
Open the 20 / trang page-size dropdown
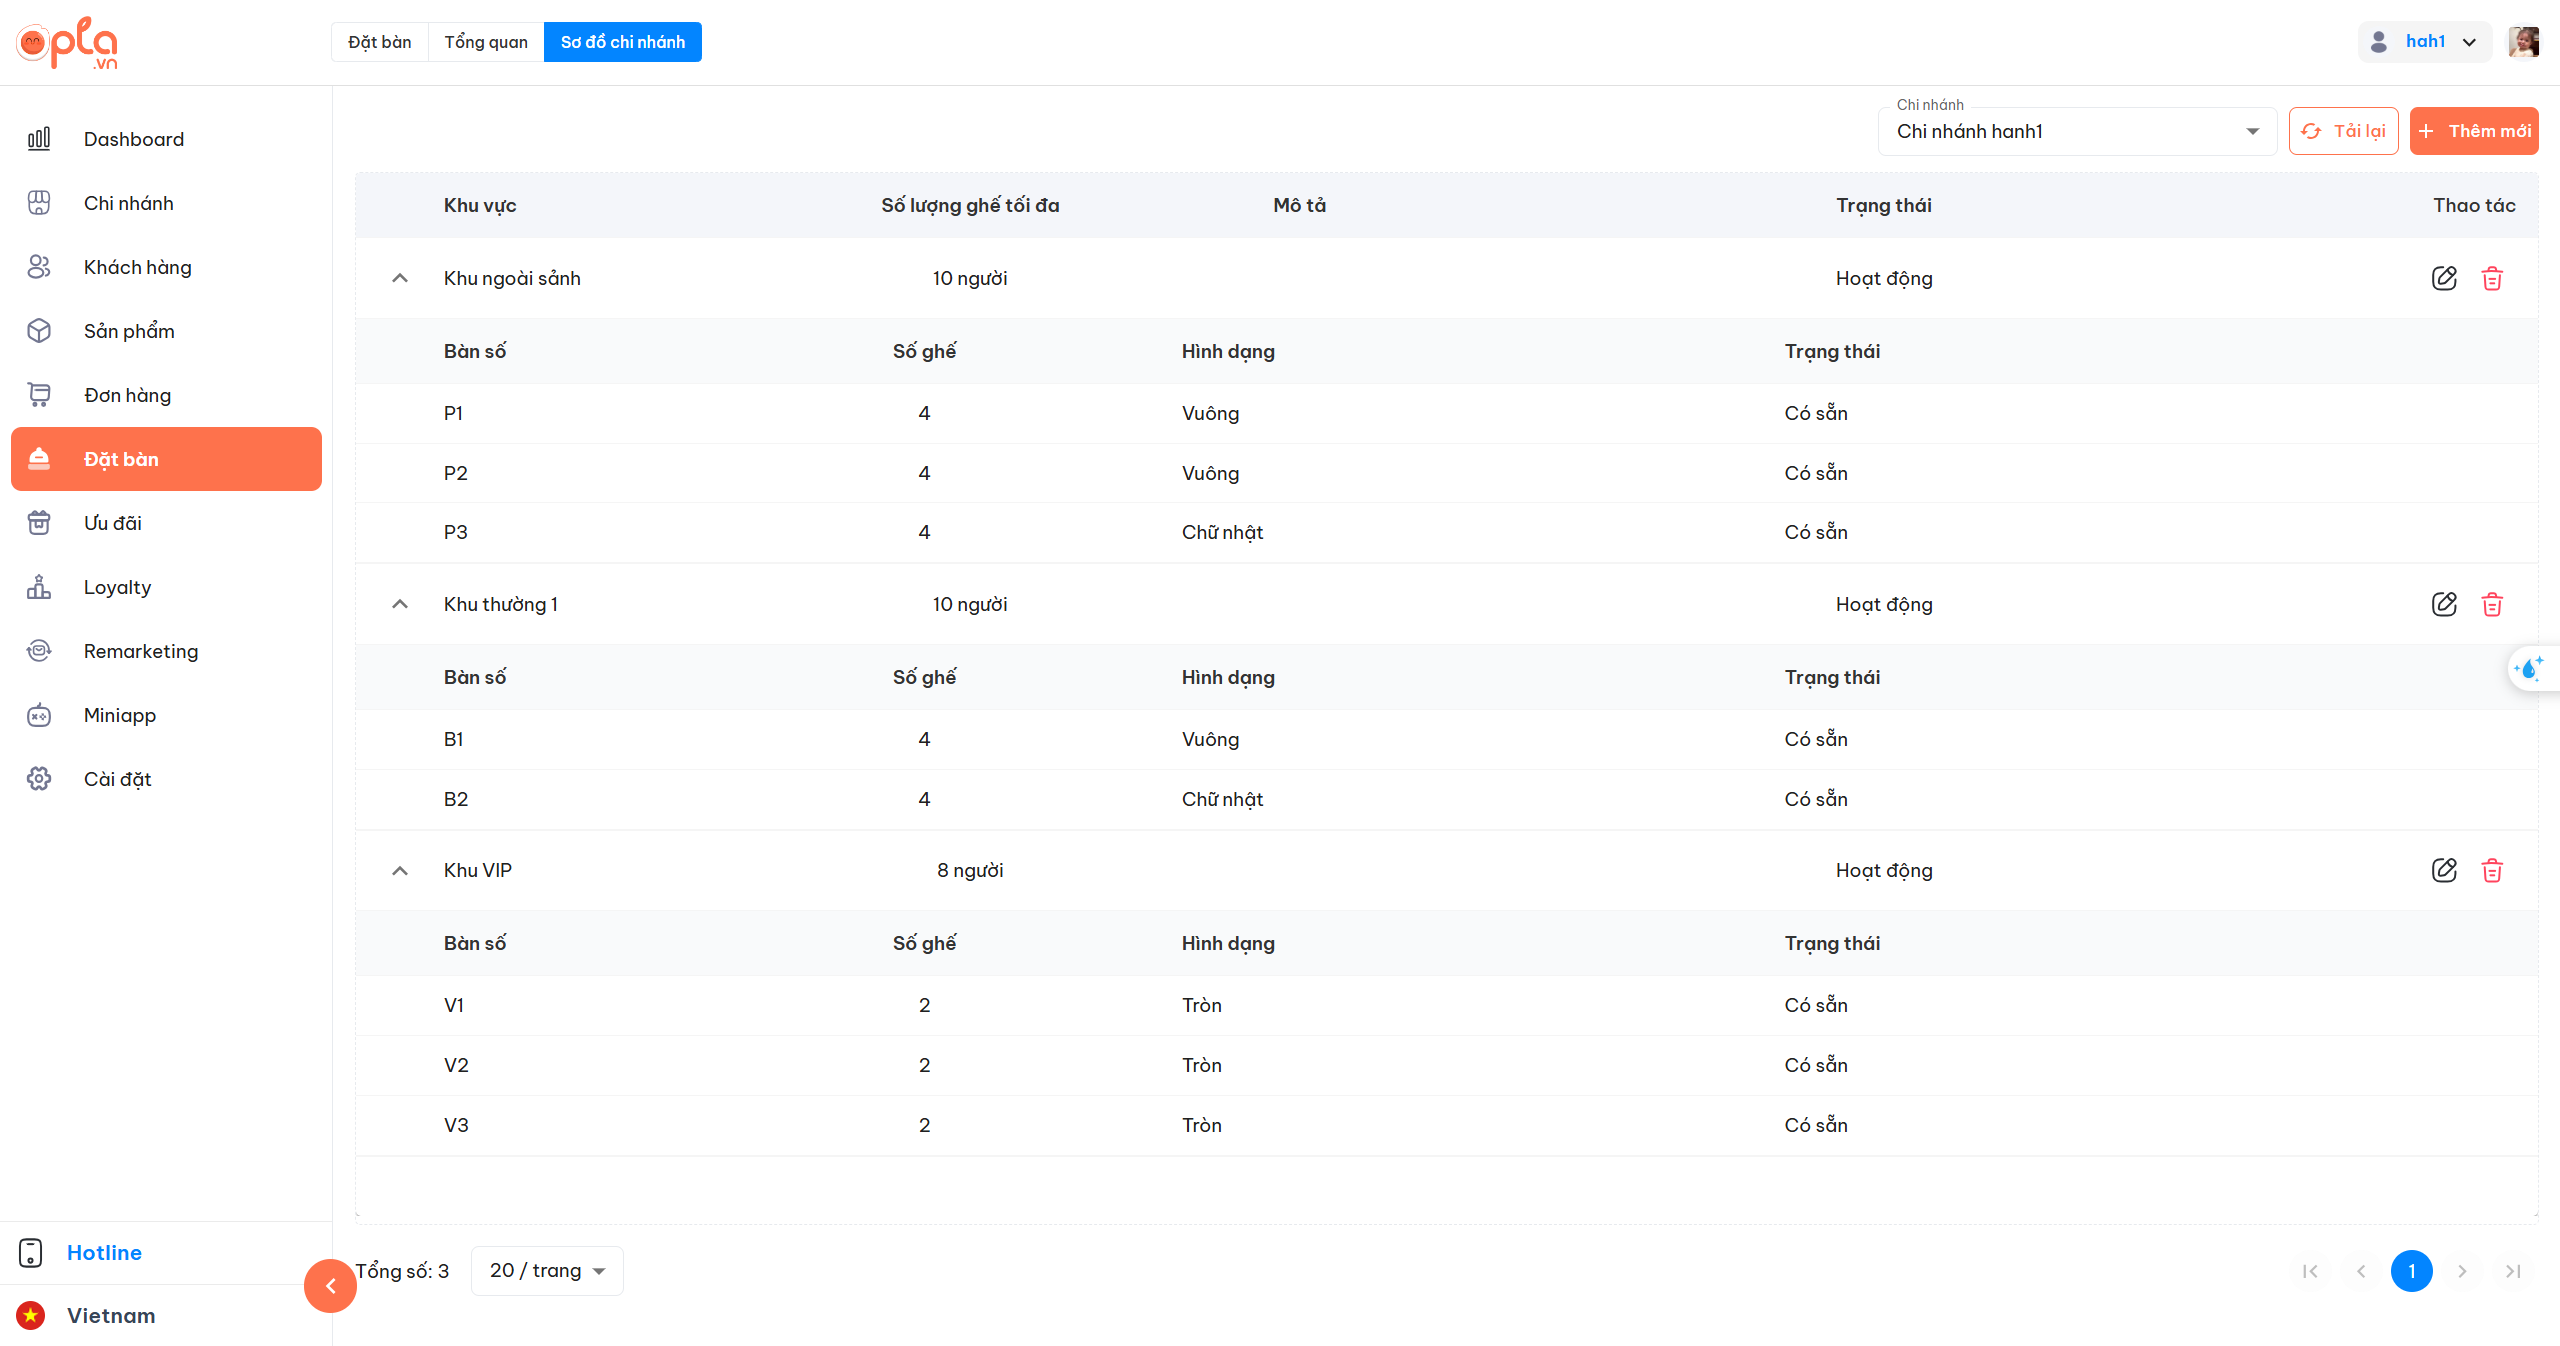(x=546, y=1270)
